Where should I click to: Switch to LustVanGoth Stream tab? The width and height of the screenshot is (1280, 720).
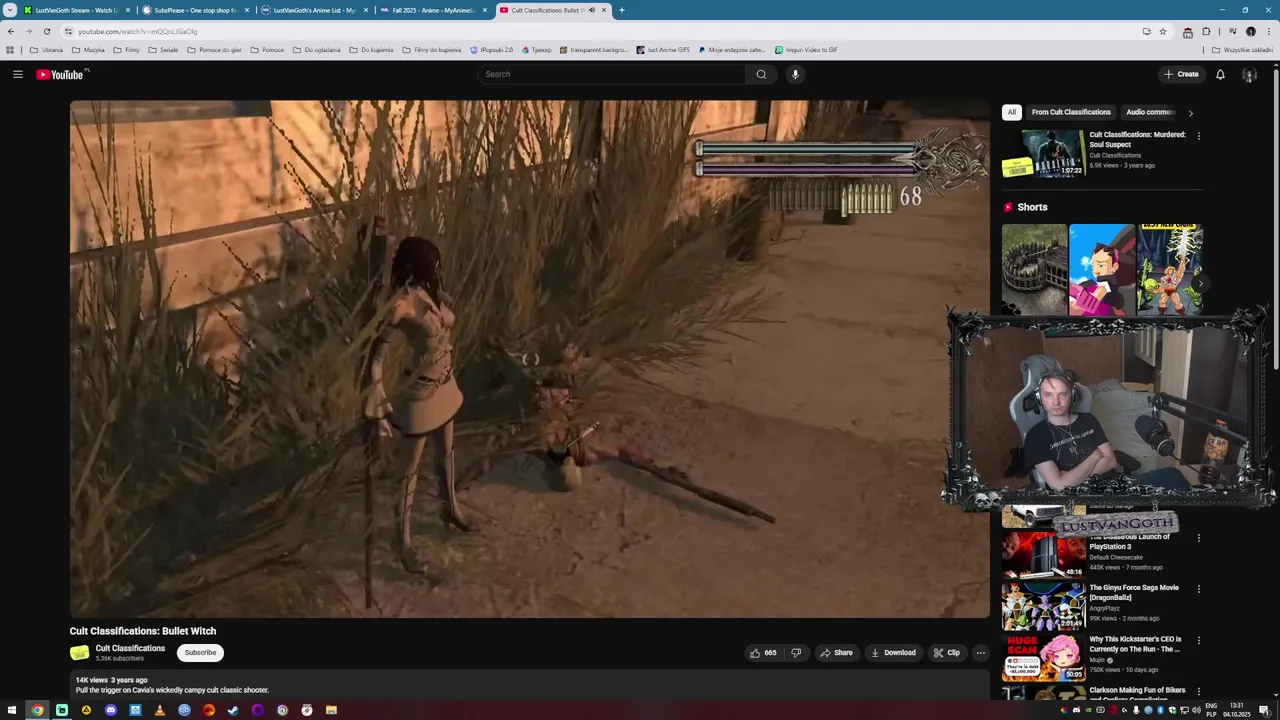(76, 10)
